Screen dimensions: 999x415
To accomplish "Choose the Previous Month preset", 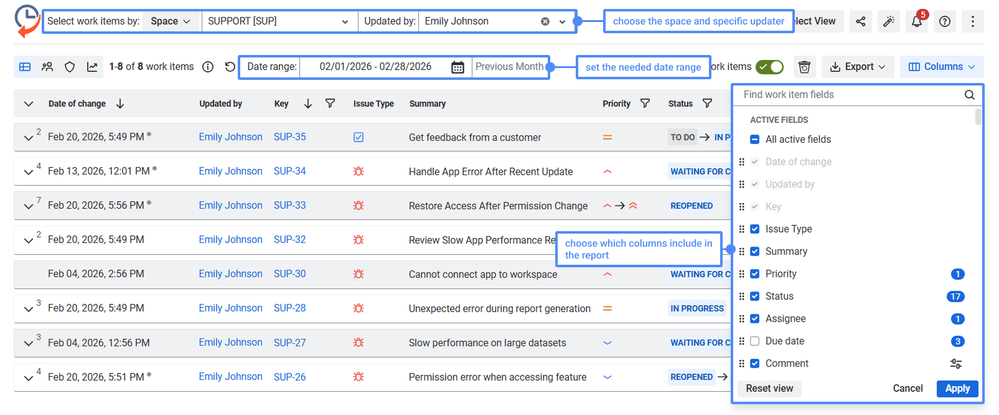I will tap(509, 66).
